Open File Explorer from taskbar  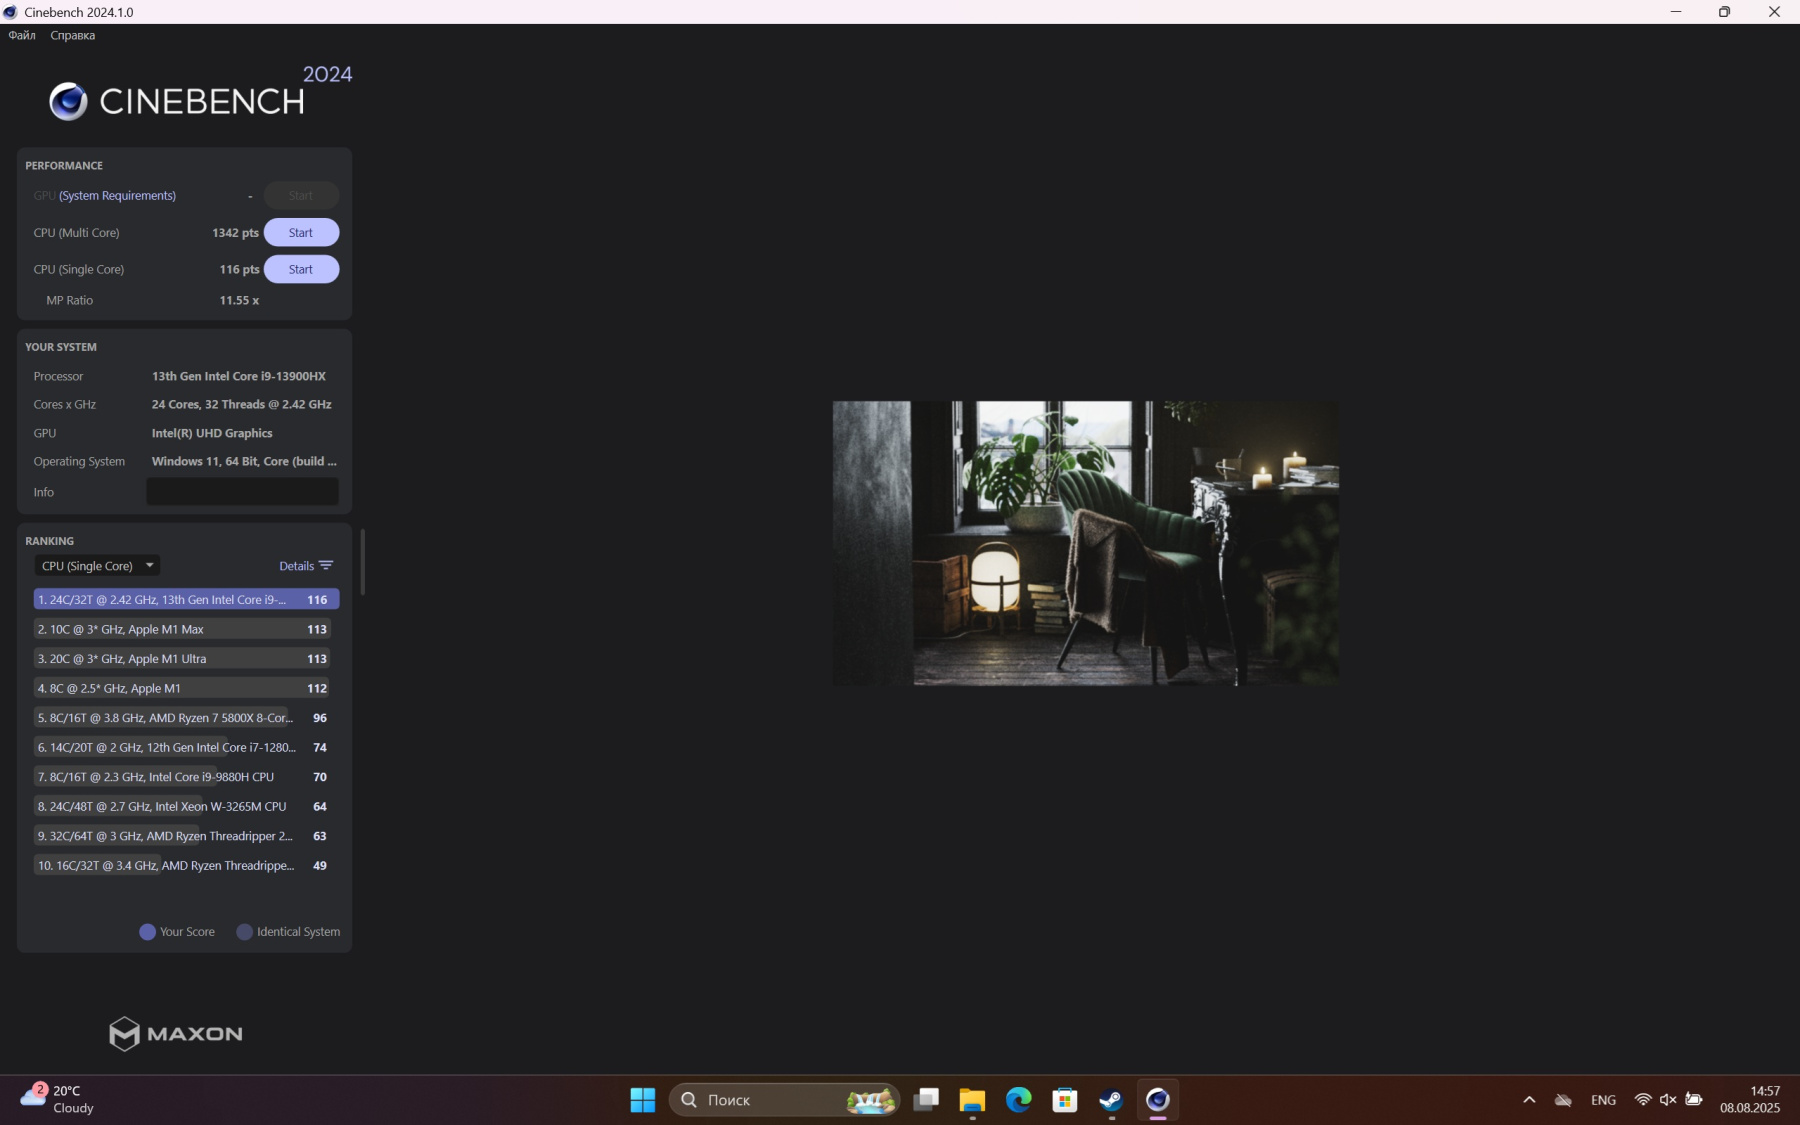click(972, 1100)
